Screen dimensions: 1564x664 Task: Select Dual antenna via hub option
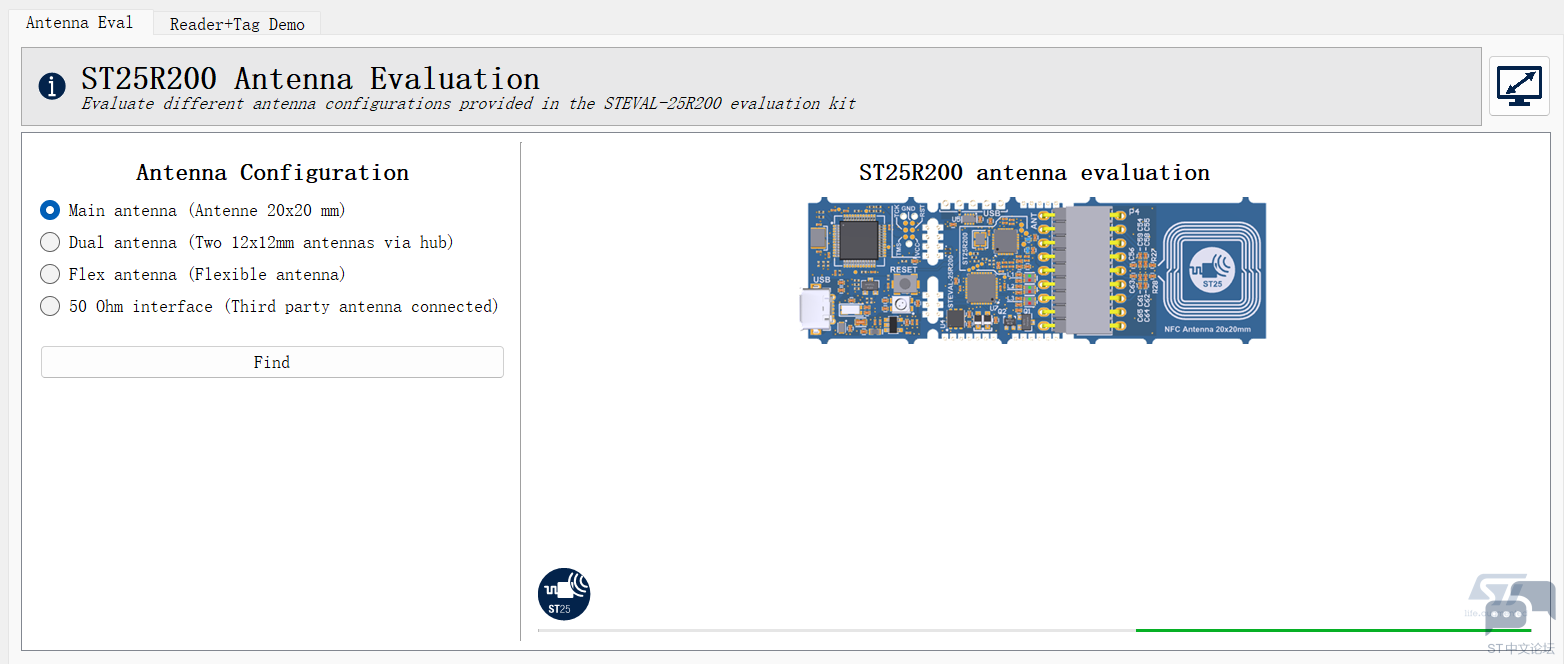50,242
